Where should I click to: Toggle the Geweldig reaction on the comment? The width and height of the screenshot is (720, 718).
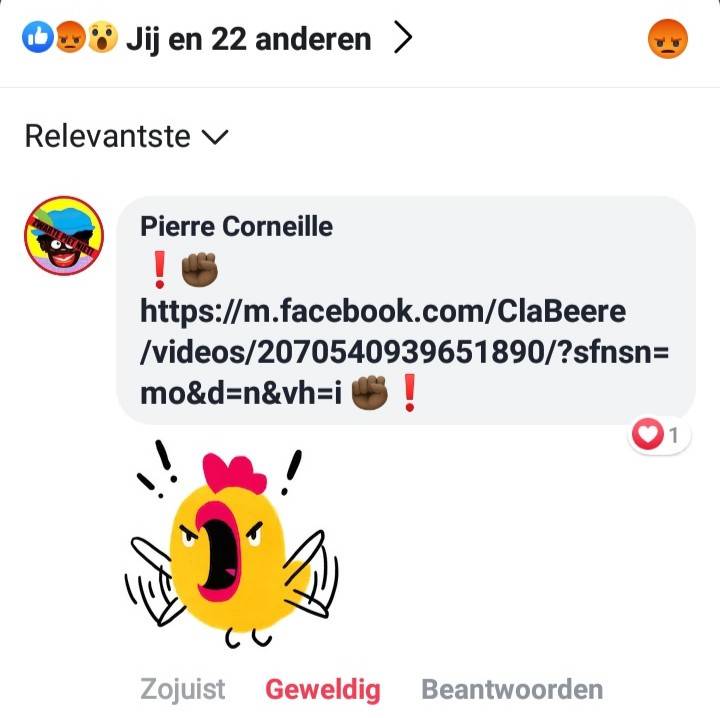(323, 690)
